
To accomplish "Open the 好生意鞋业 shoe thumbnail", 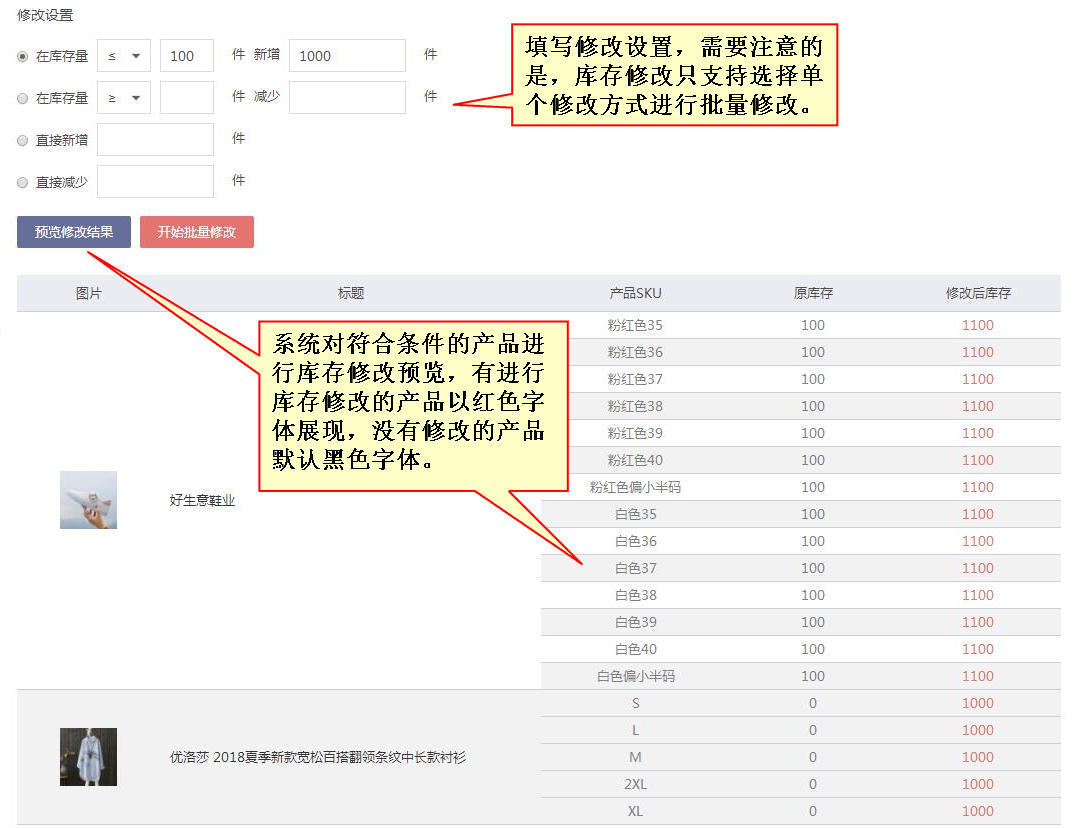I will (88, 500).
